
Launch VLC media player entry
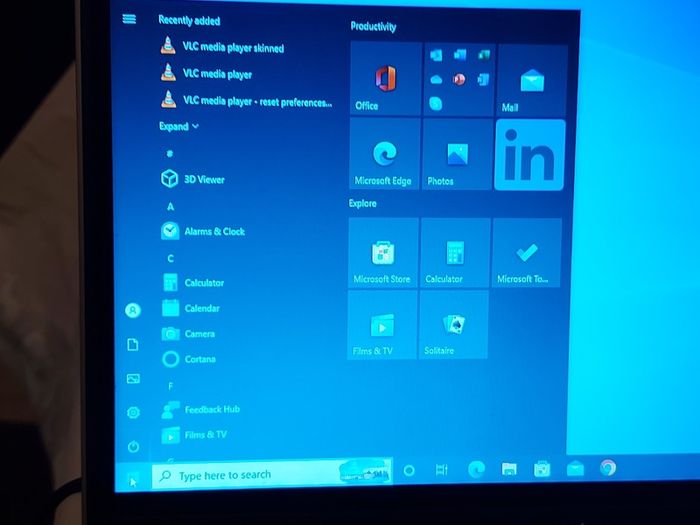click(x=206, y=73)
